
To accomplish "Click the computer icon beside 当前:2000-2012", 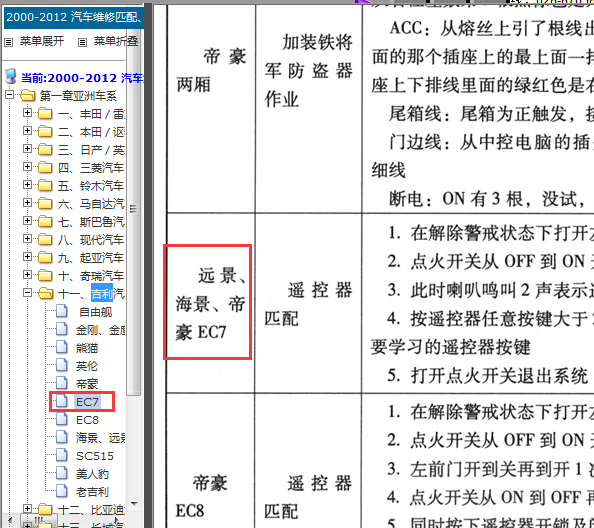I will 11,77.
